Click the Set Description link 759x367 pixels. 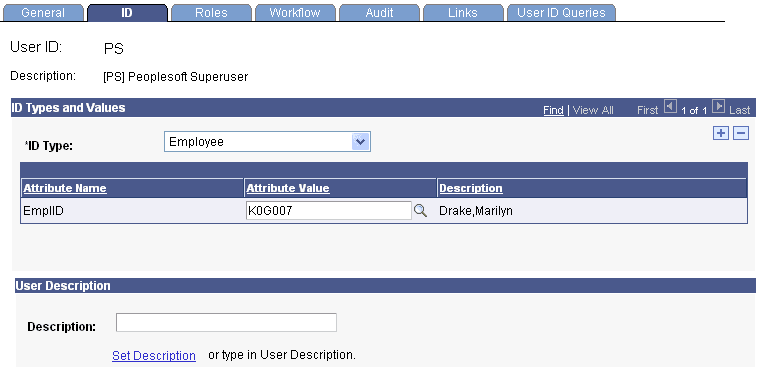tap(154, 355)
